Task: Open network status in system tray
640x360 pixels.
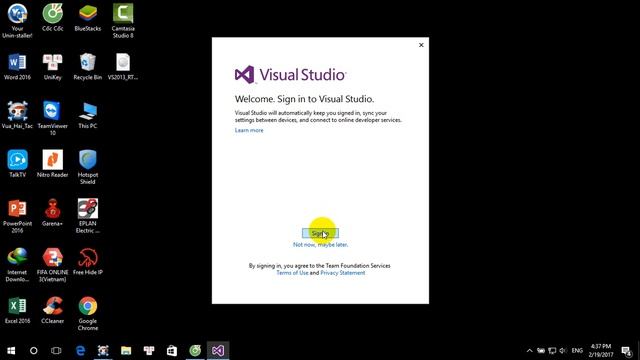Action: (x=552, y=351)
